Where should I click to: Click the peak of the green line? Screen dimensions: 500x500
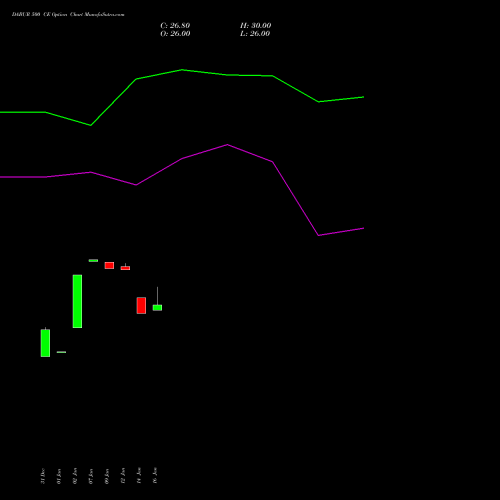tap(182, 70)
